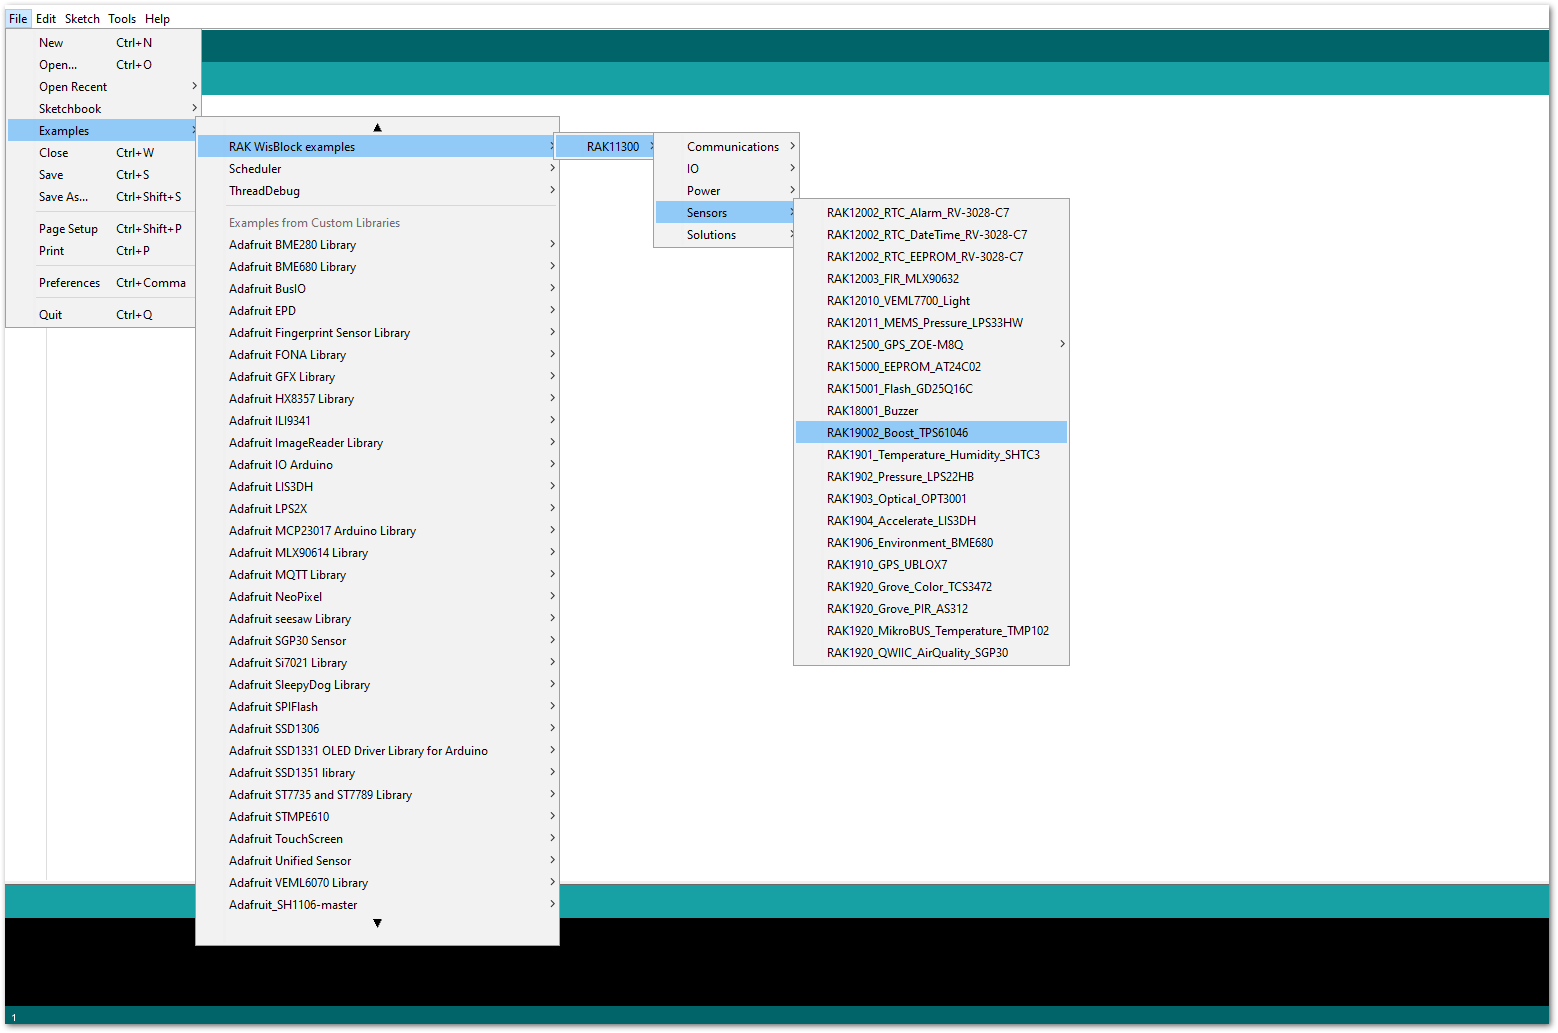Open RAK12002_RTC_EEPROM_RV-3028-C7 example
This screenshot has width=1558, height=1033.
931,257
